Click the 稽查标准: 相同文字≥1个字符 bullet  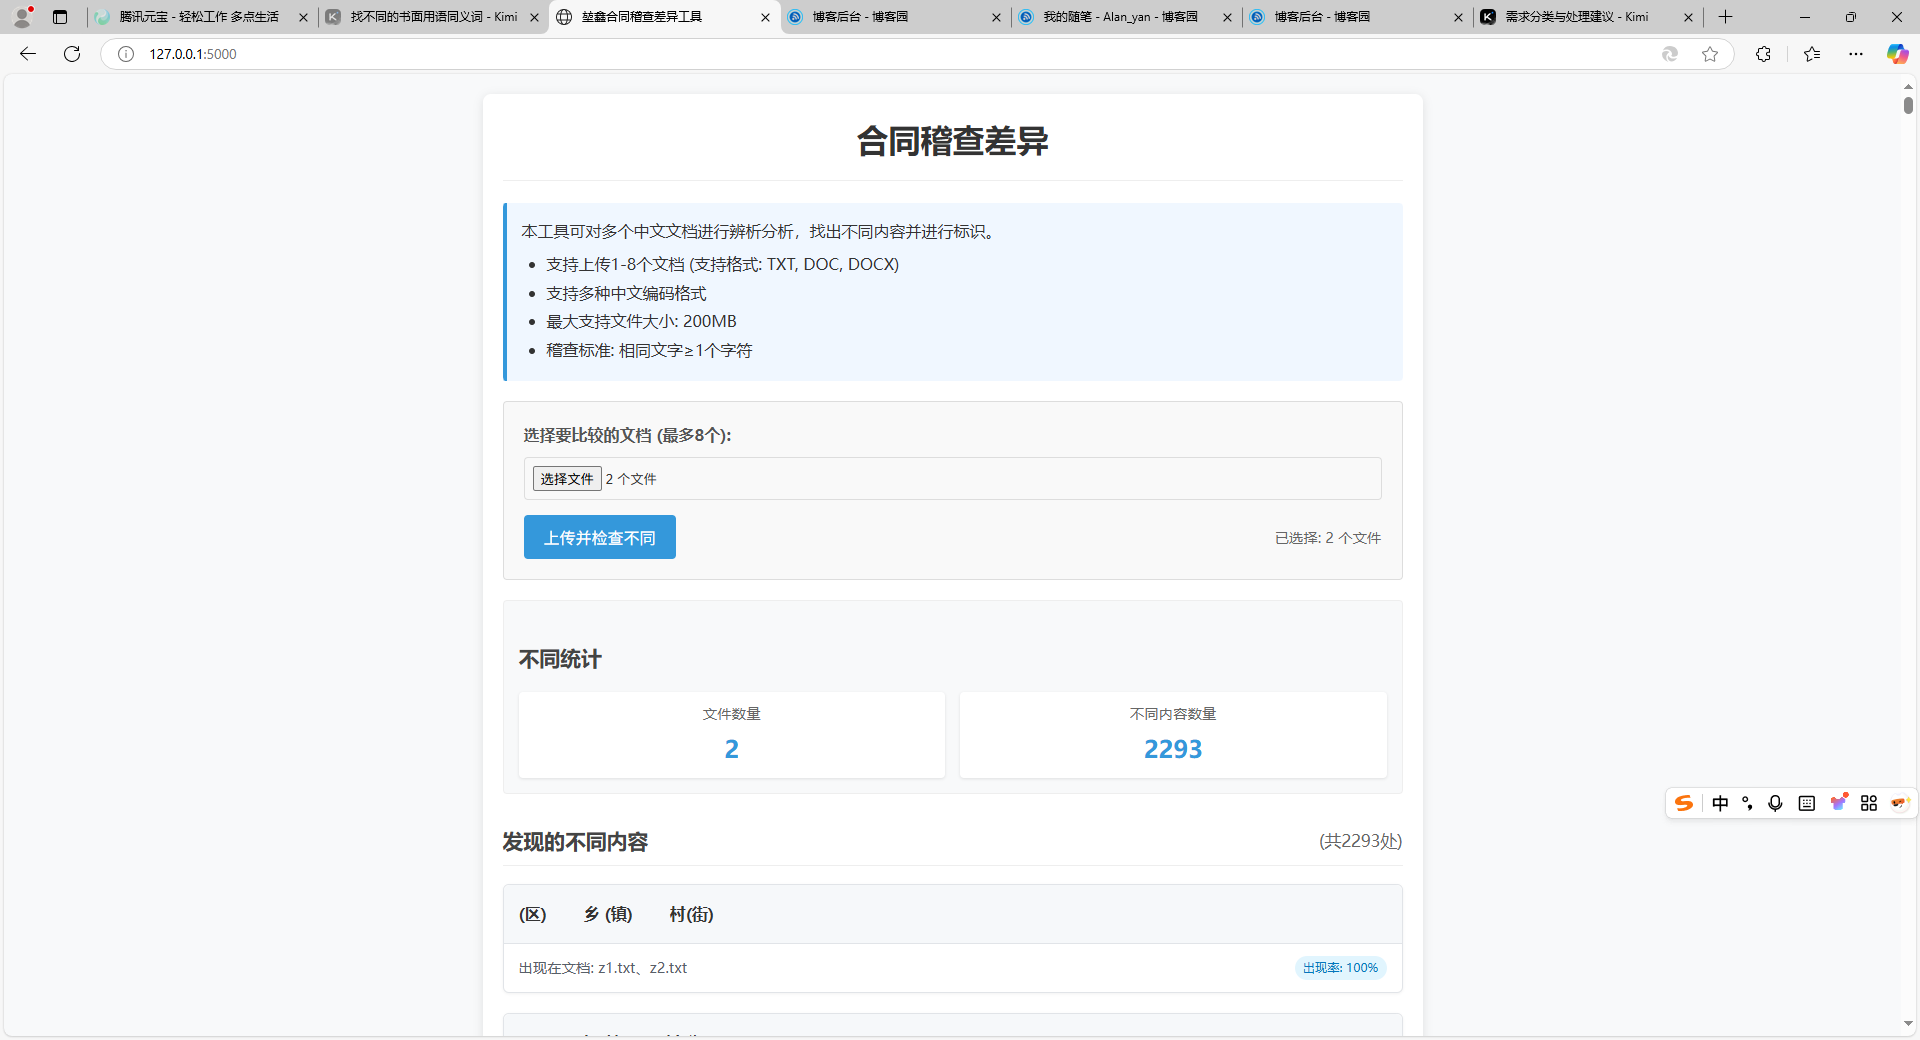pos(649,351)
